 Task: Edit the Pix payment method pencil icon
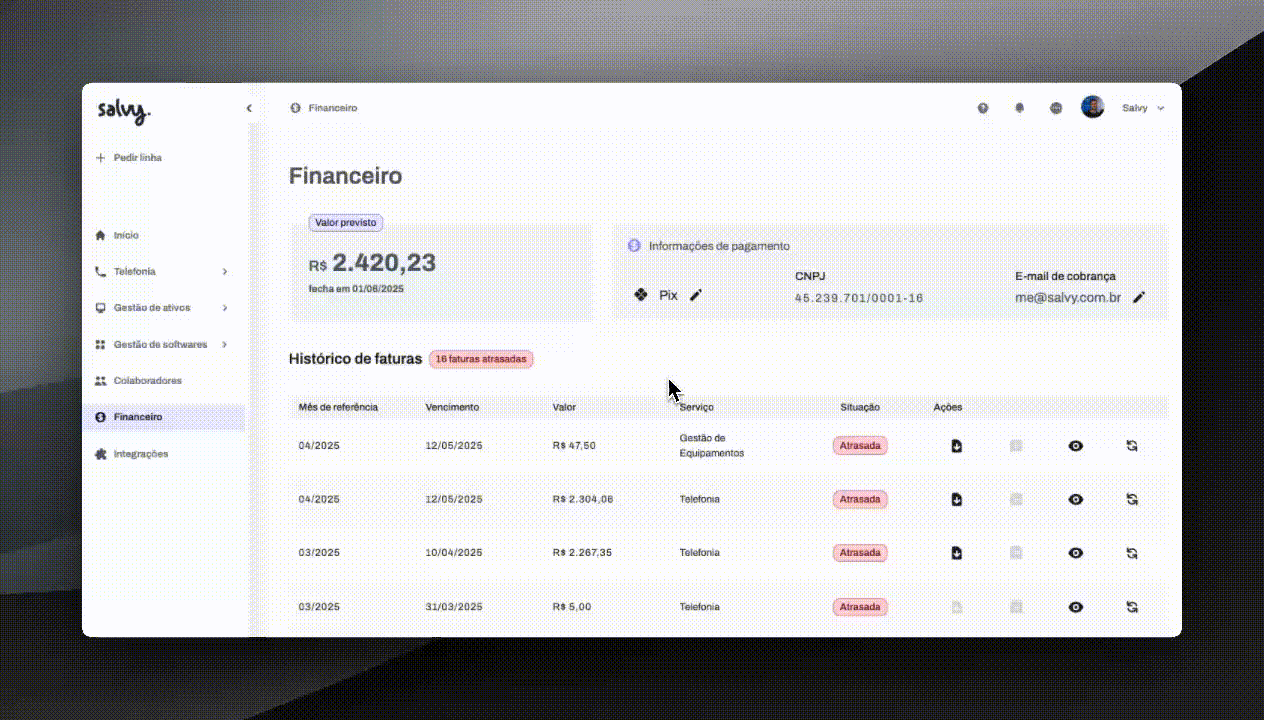coord(696,295)
